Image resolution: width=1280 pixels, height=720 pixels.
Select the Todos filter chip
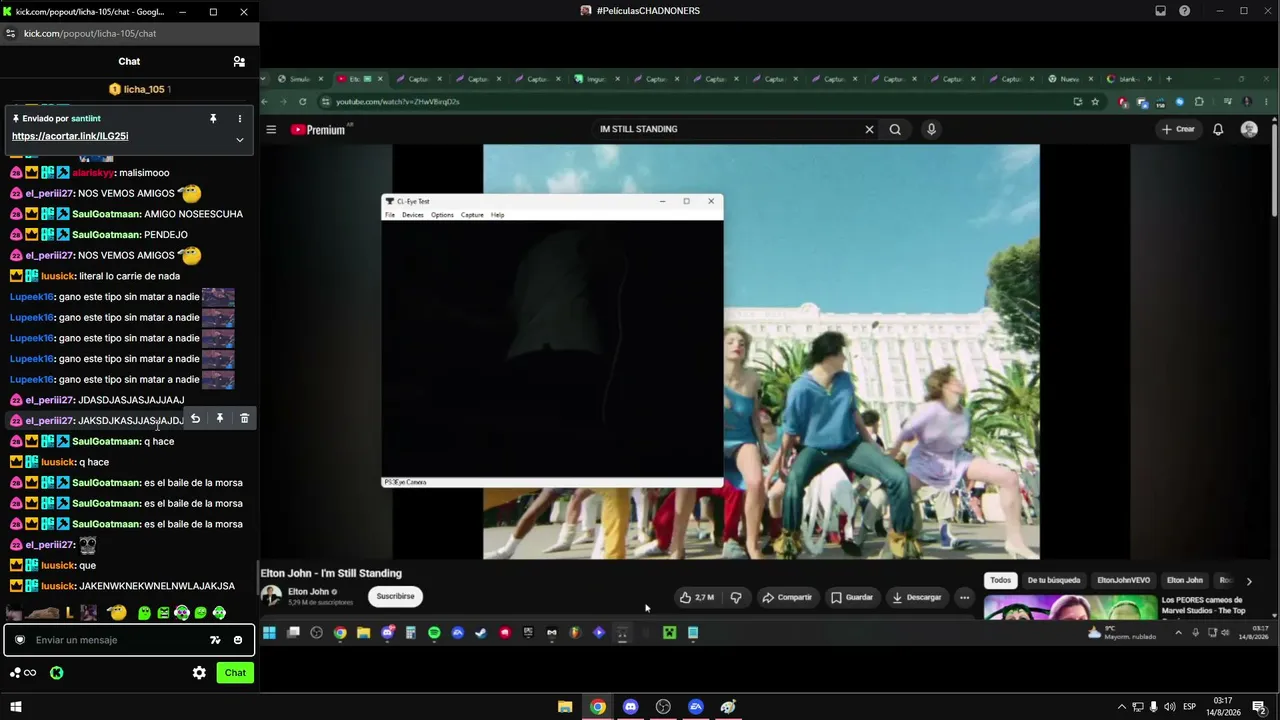(x=1001, y=580)
